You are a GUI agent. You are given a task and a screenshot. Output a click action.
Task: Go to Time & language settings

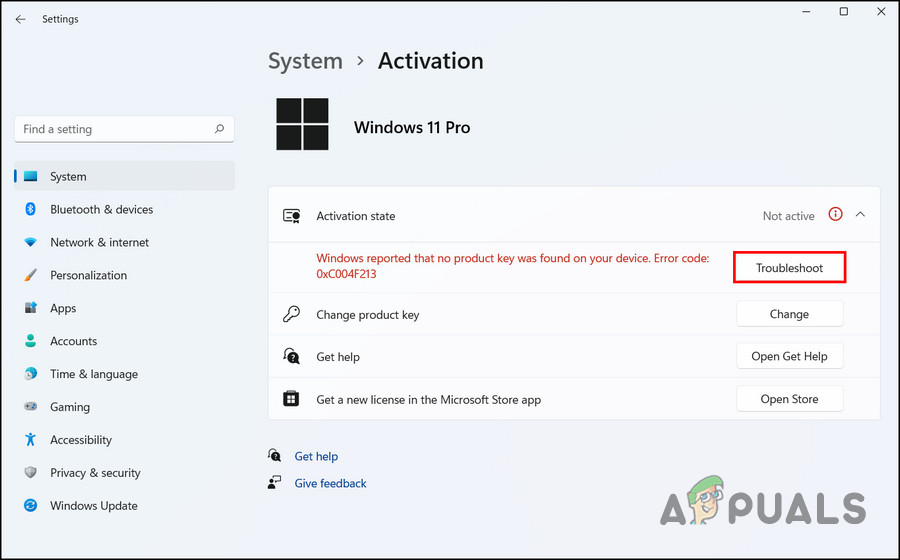point(94,374)
